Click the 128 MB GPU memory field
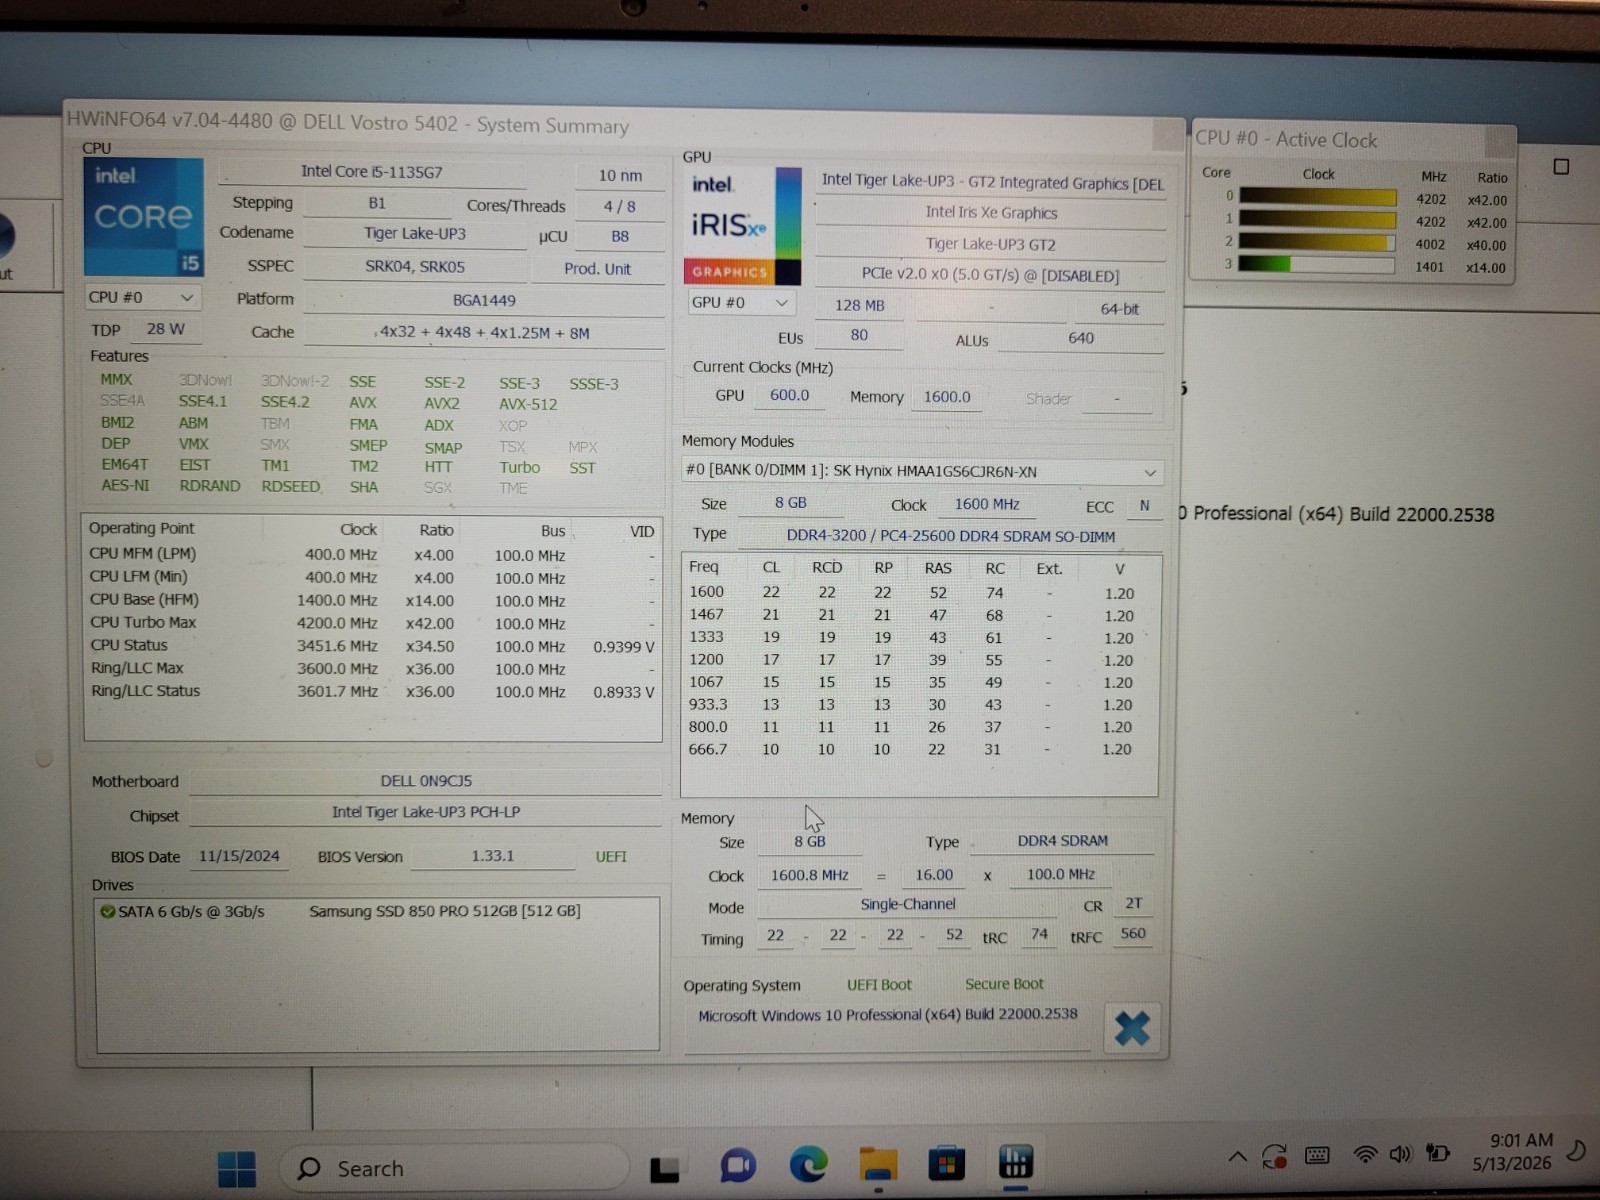The width and height of the screenshot is (1600, 1200). (860, 306)
